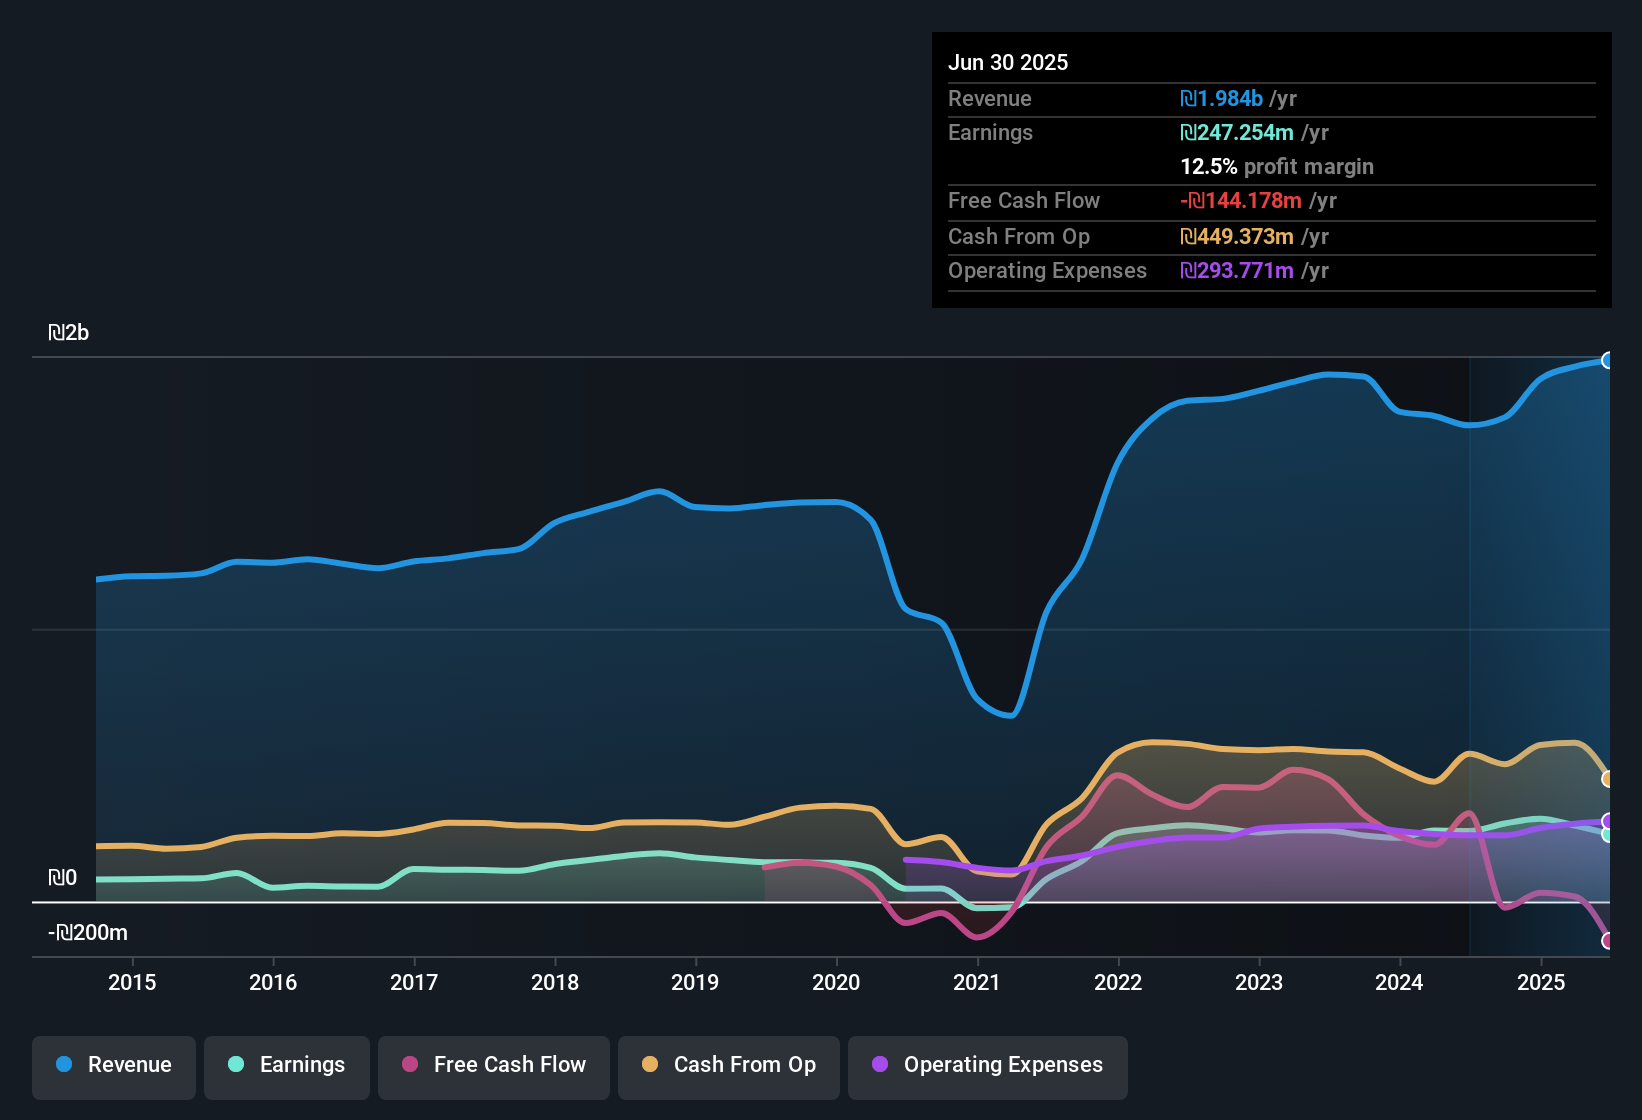
Task: Click the 2021 x-axis label
Action: [977, 982]
